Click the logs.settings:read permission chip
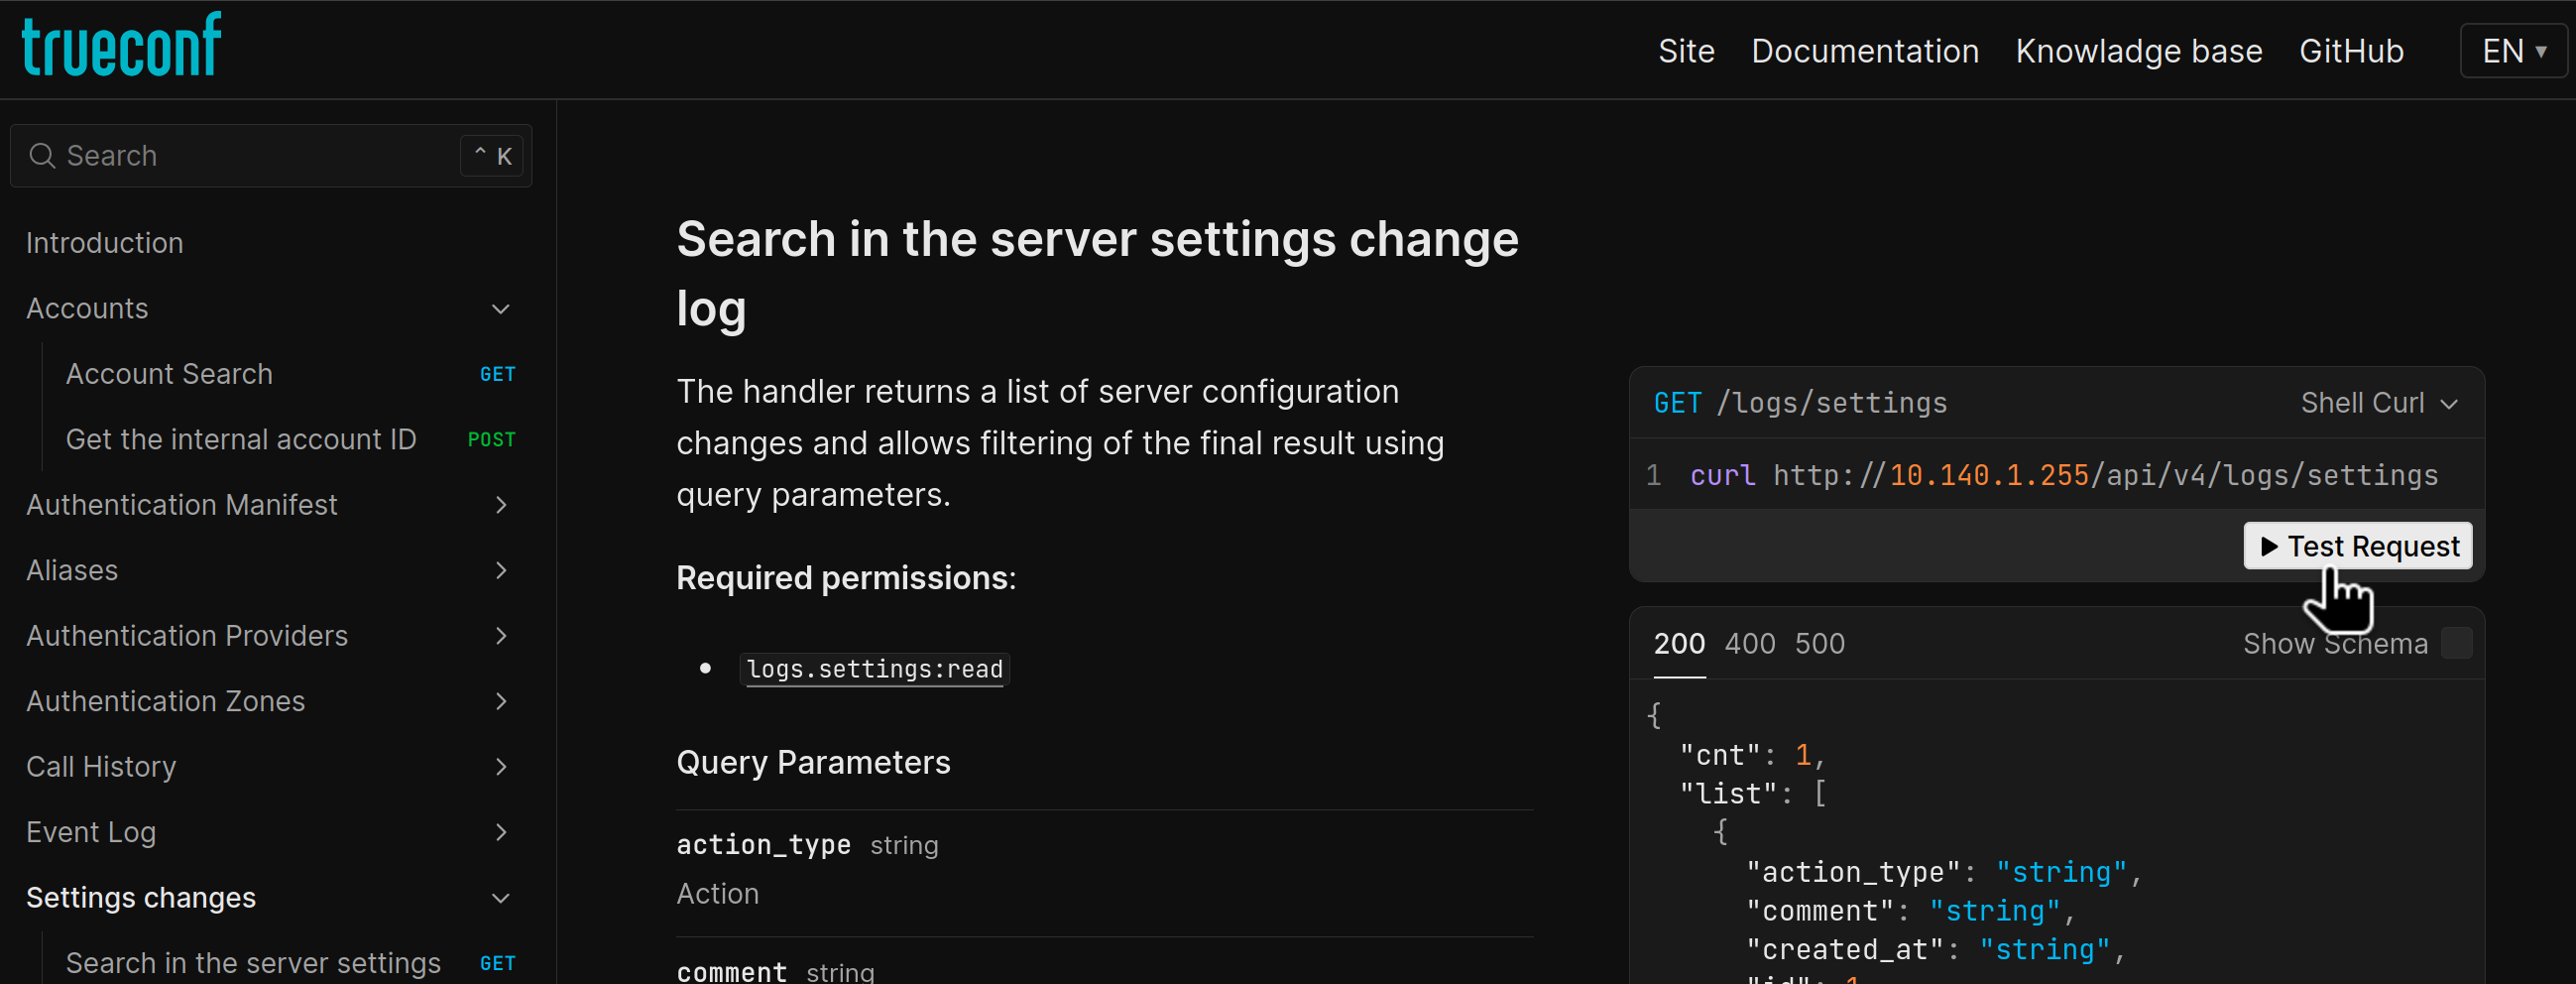 pyautogui.click(x=873, y=669)
